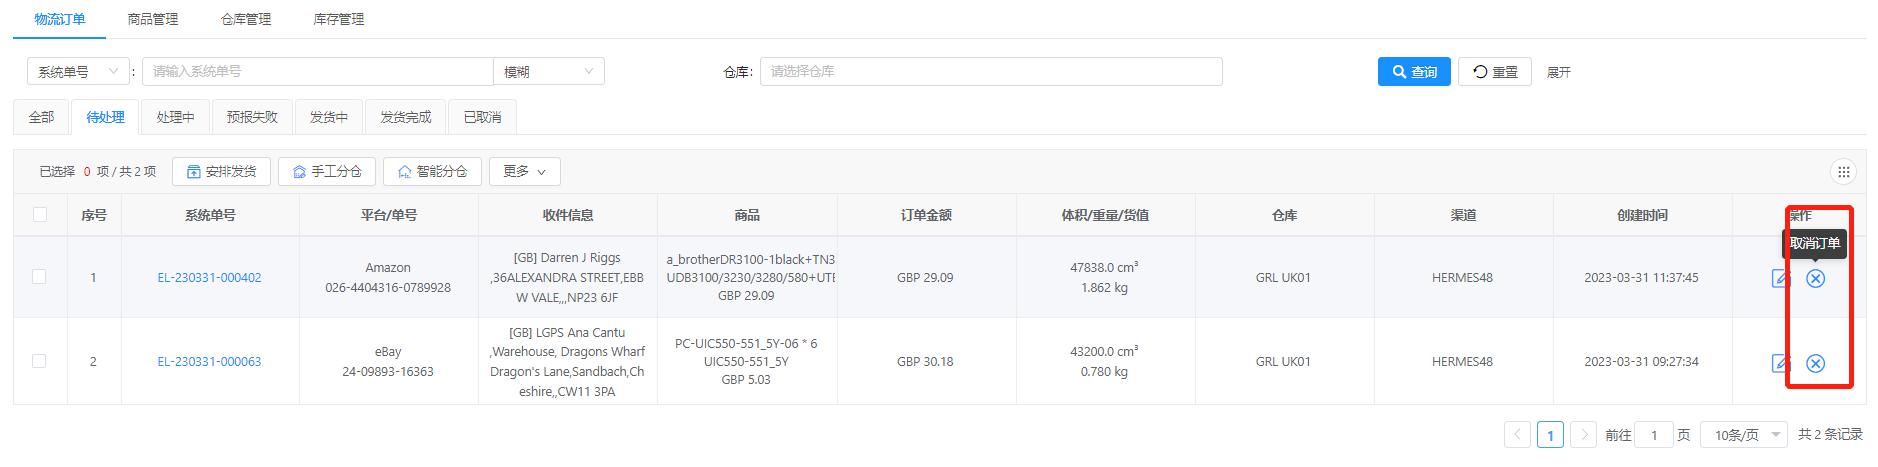Click the edit icon for order EL-230331-000402
This screenshot has height=467, width=1878.
1780,279
